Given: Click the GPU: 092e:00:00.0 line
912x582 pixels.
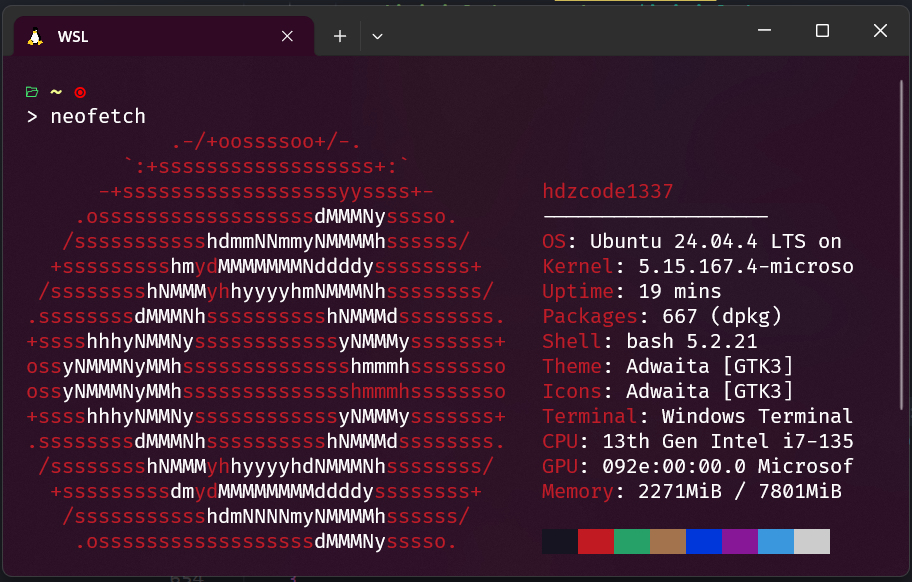Looking at the screenshot, I should pos(698,466).
